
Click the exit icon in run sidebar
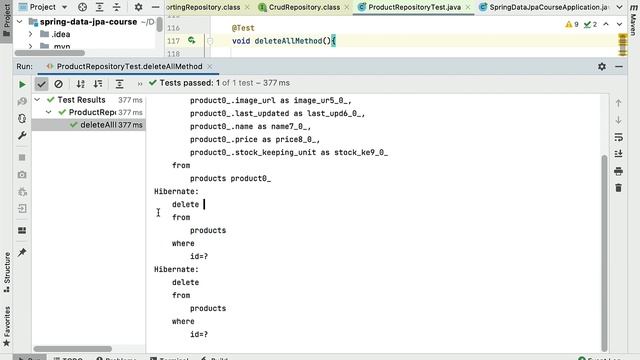point(22,209)
